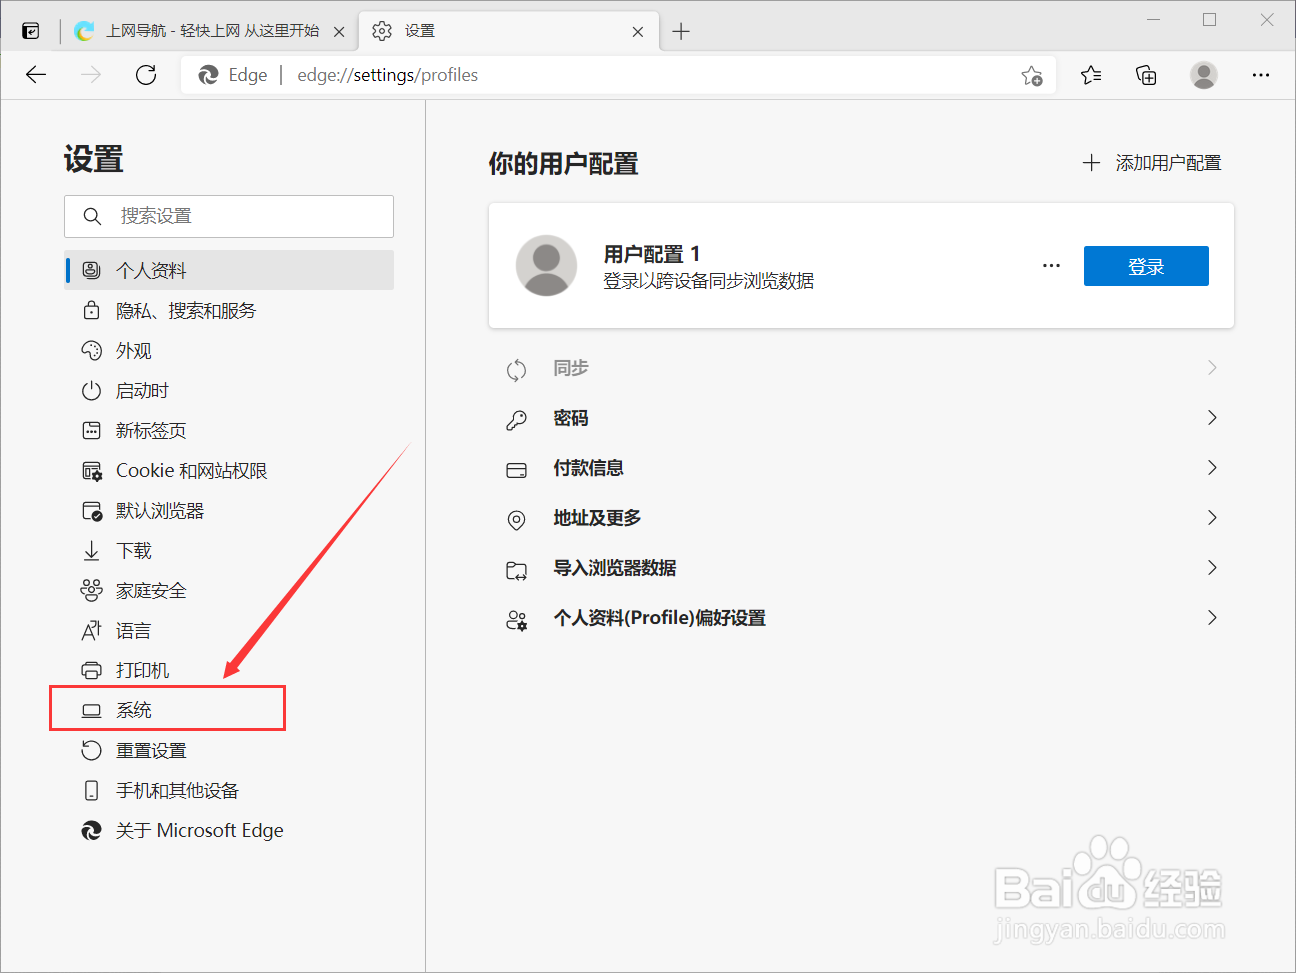Open 默认浏览器 settings
Image resolution: width=1296 pixels, height=973 pixels.
point(229,510)
